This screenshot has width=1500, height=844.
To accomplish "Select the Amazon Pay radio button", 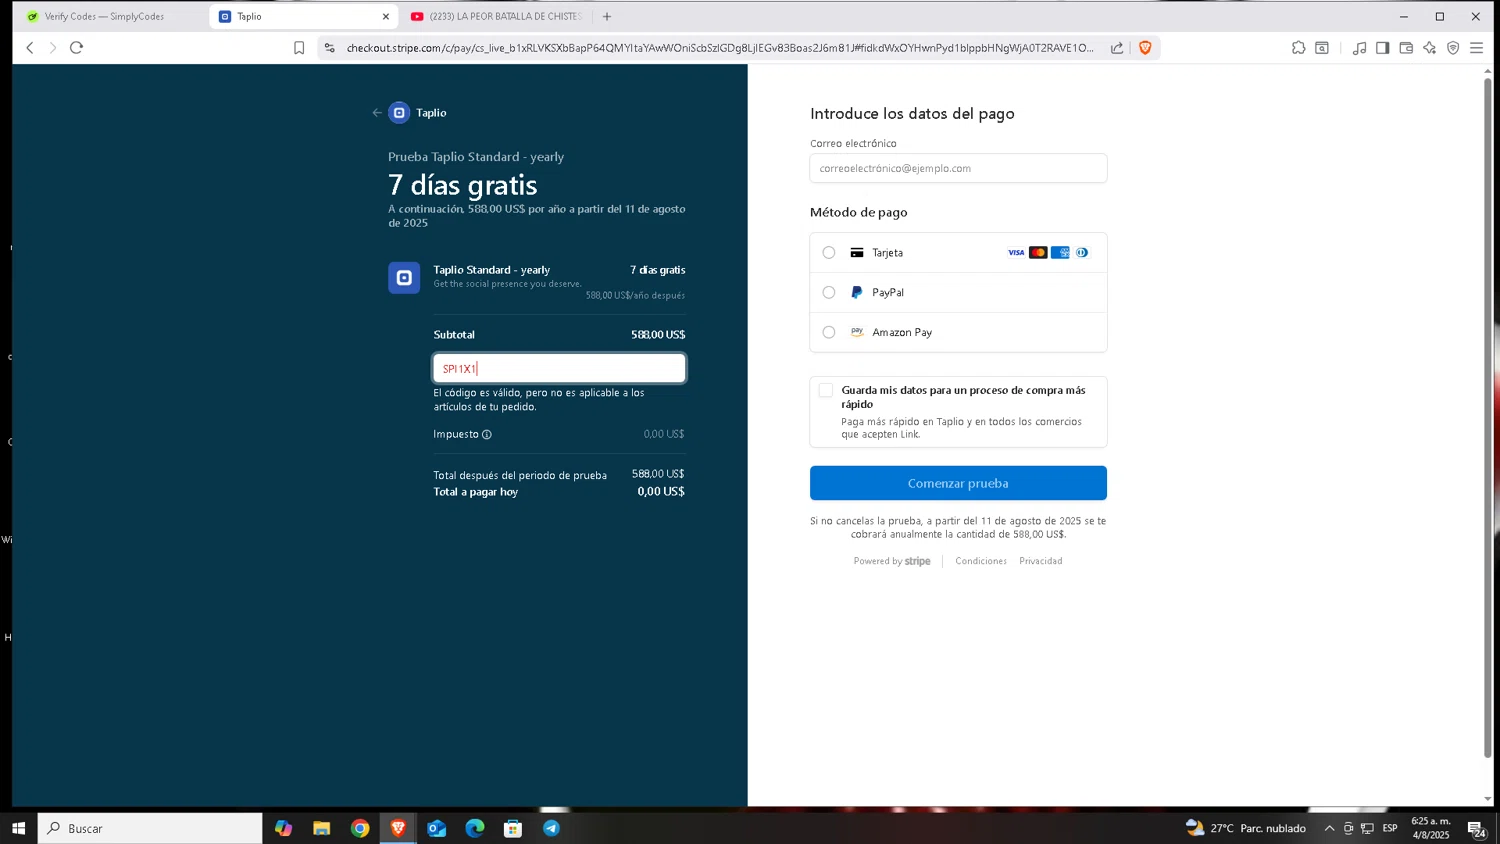I will pos(829,333).
